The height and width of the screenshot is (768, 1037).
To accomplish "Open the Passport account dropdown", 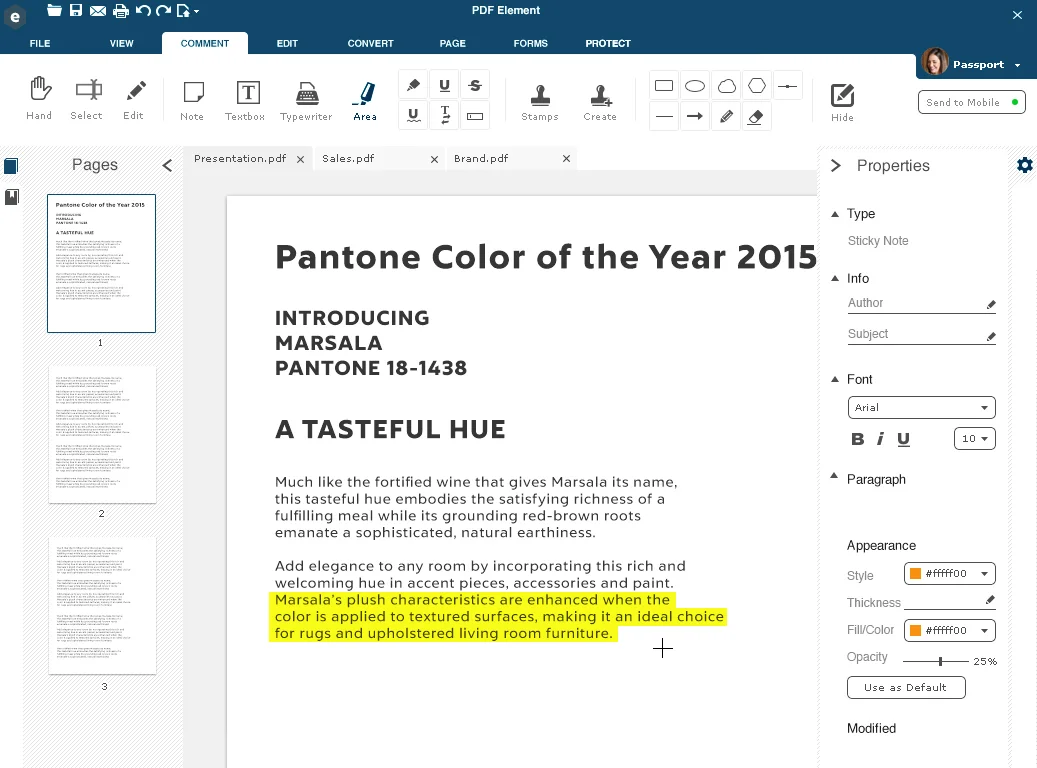I will coord(1017,65).
